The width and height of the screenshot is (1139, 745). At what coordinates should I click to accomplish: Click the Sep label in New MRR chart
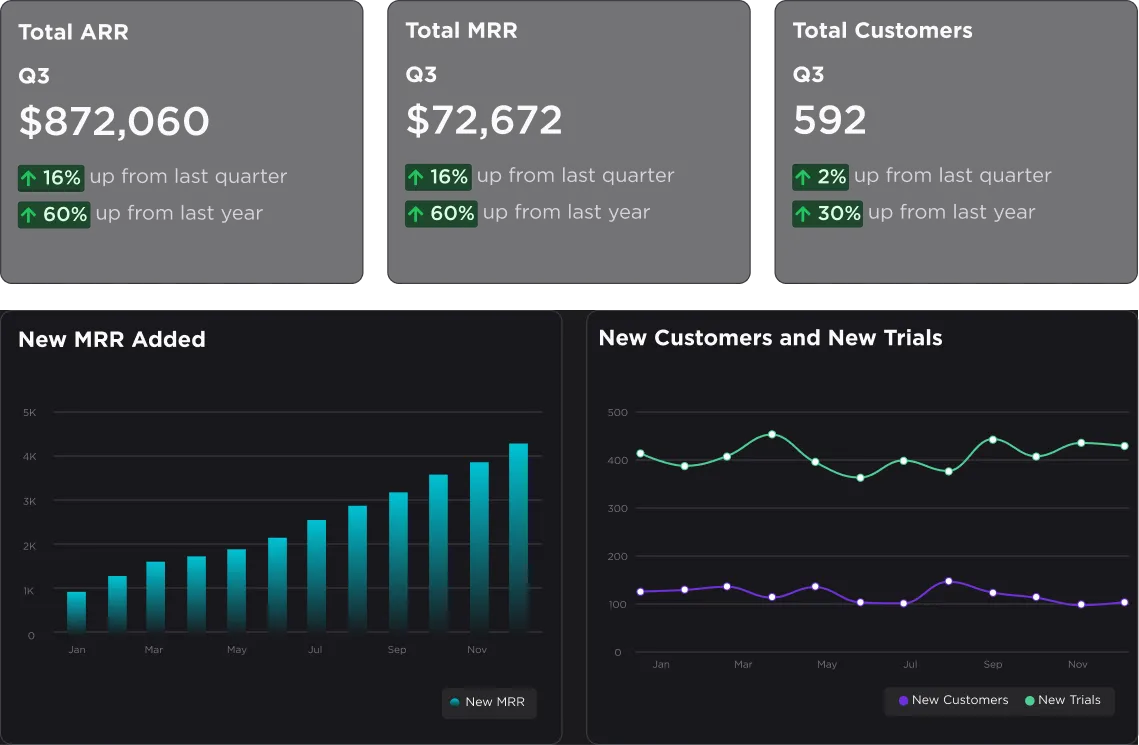pos(397,650)
